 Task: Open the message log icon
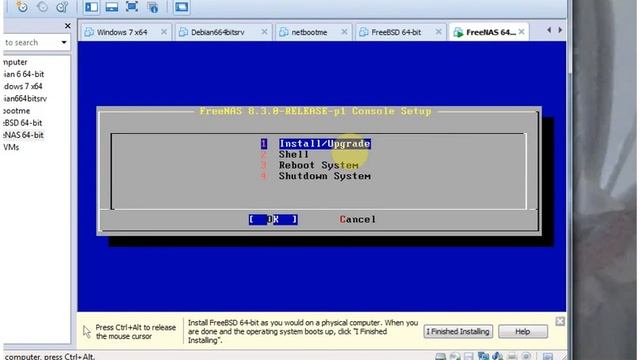[548, 357]
